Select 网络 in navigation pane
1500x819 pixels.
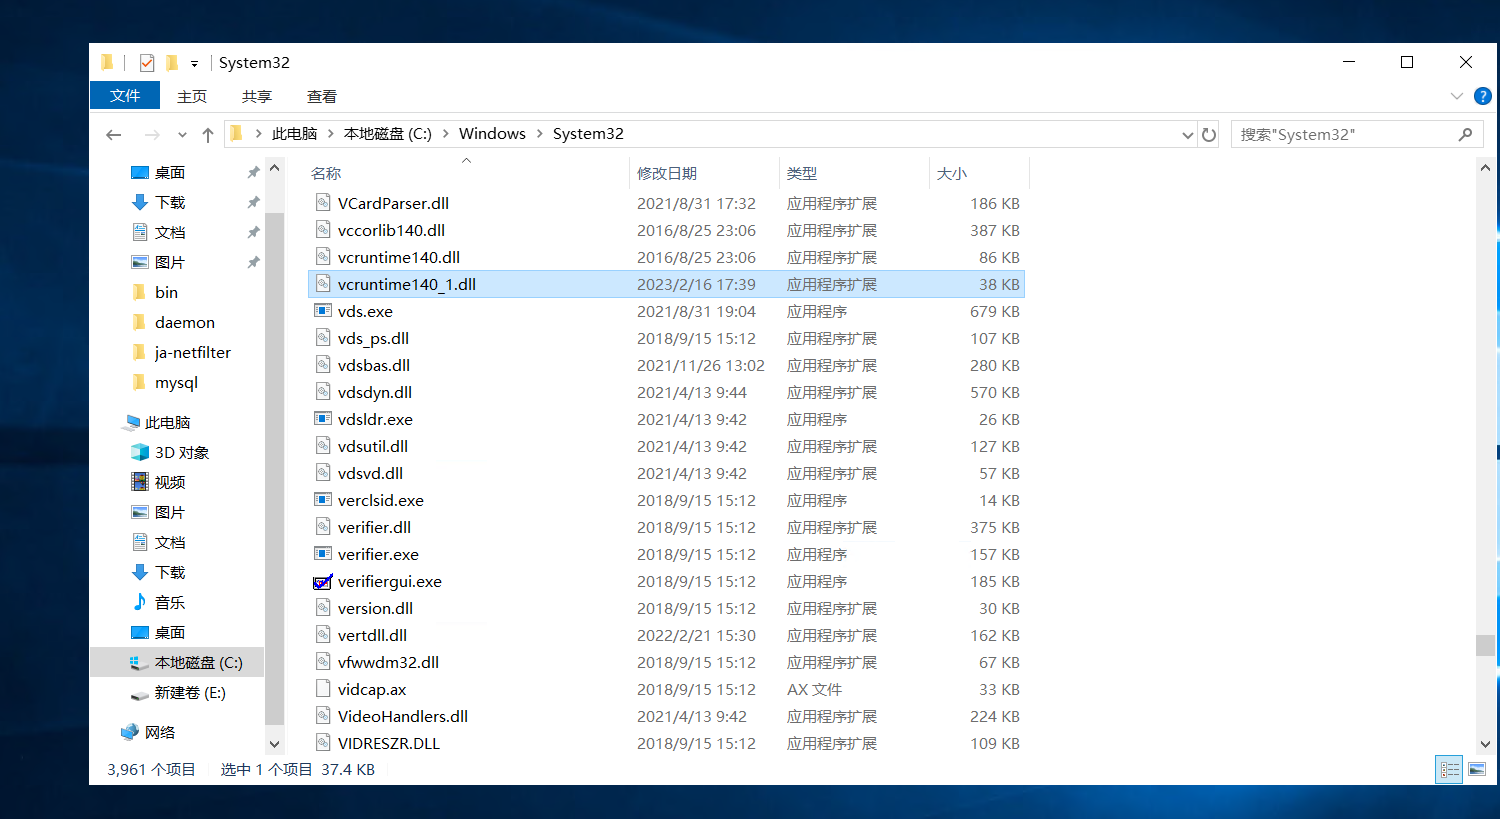(x=159, y=733)
